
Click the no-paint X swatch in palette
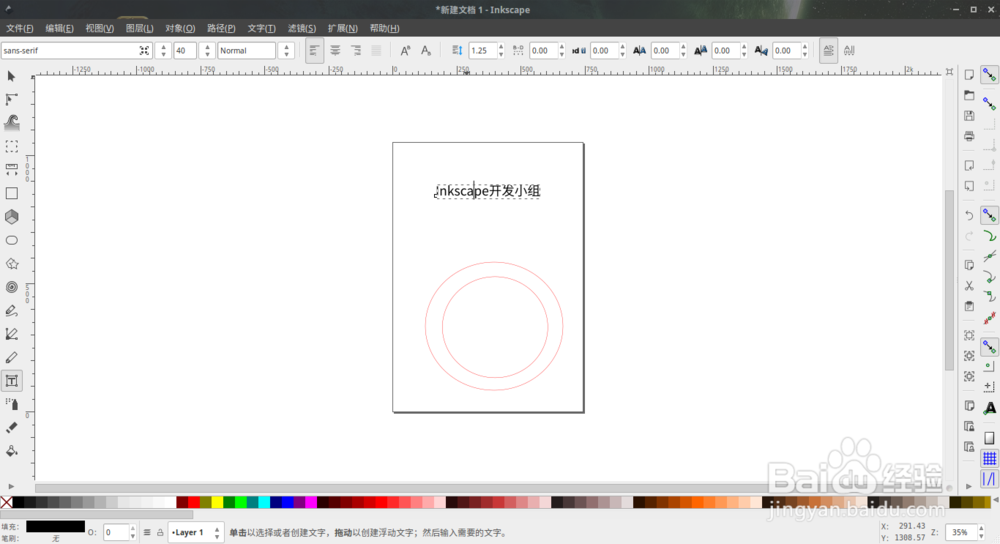6,503
